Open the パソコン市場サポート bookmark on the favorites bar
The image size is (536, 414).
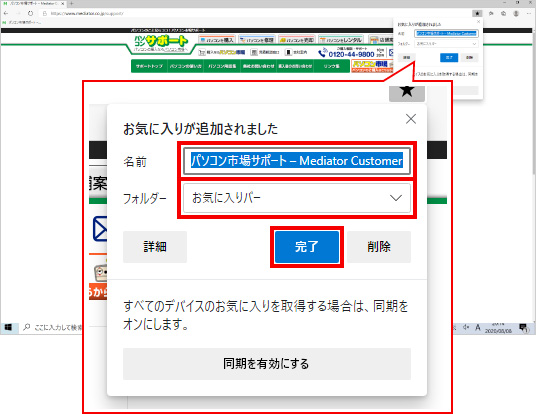21,23
